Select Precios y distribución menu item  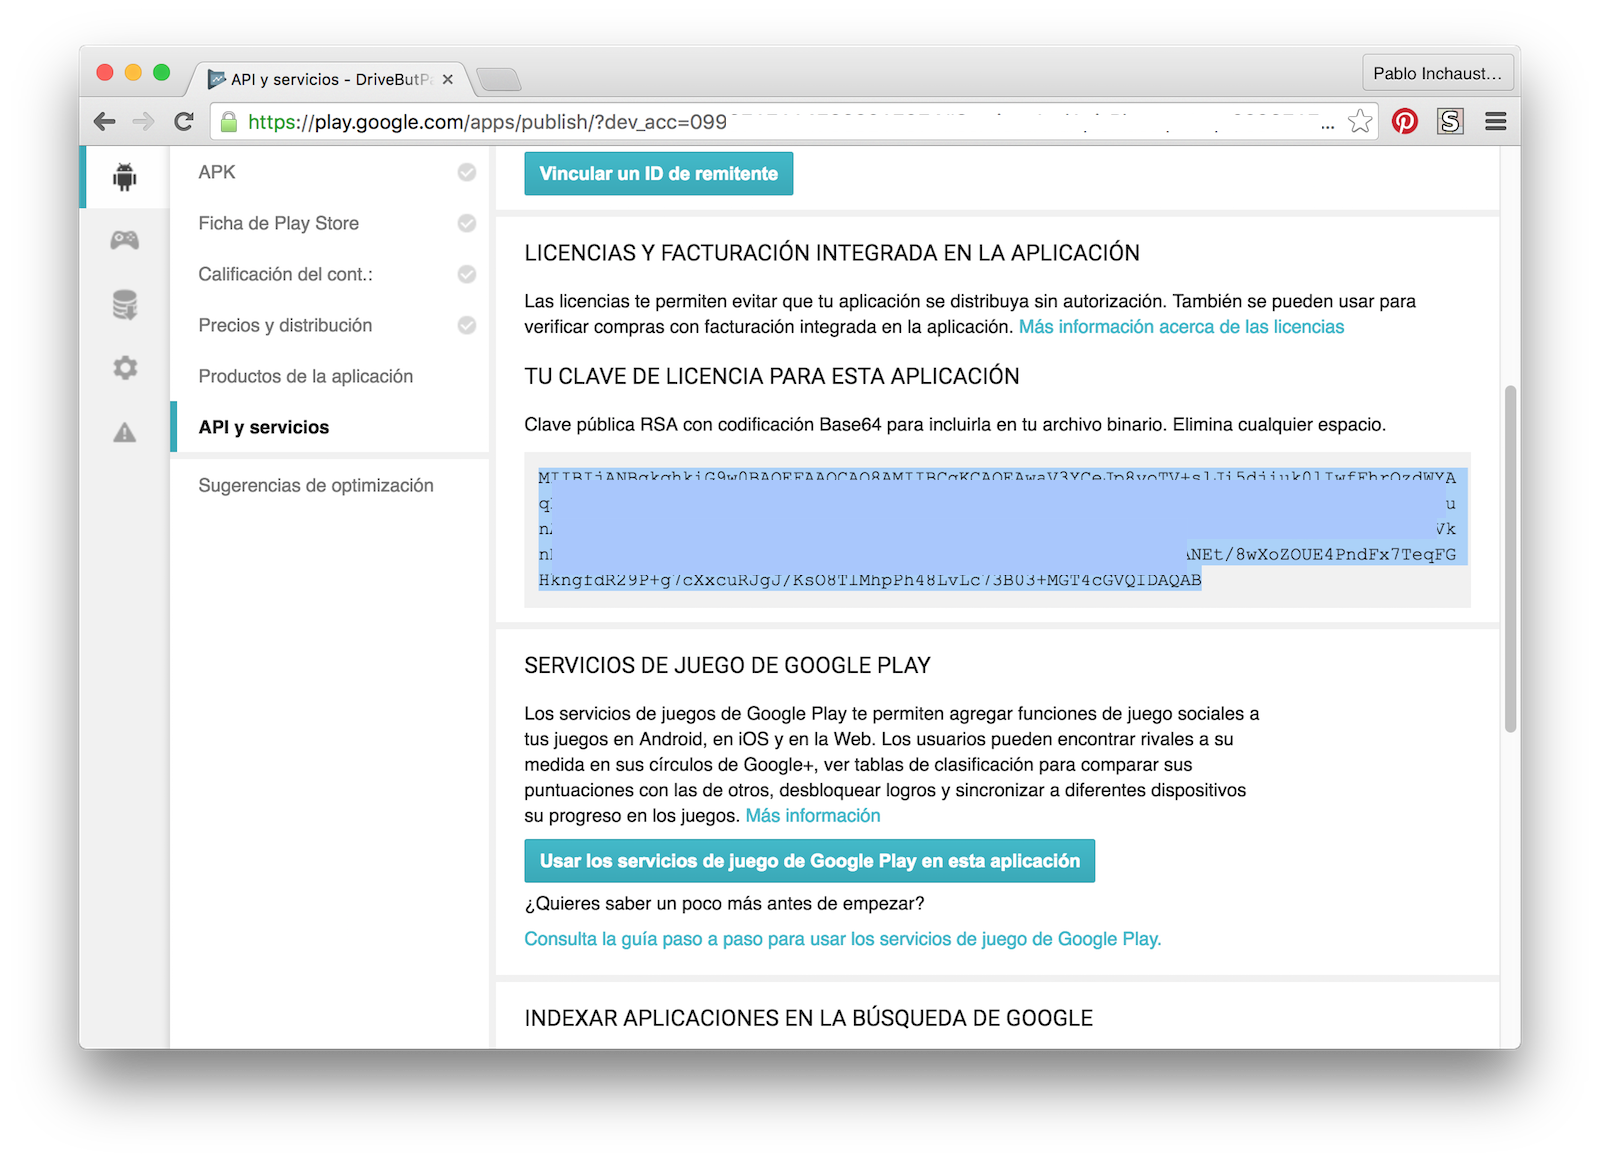[285, 325]
